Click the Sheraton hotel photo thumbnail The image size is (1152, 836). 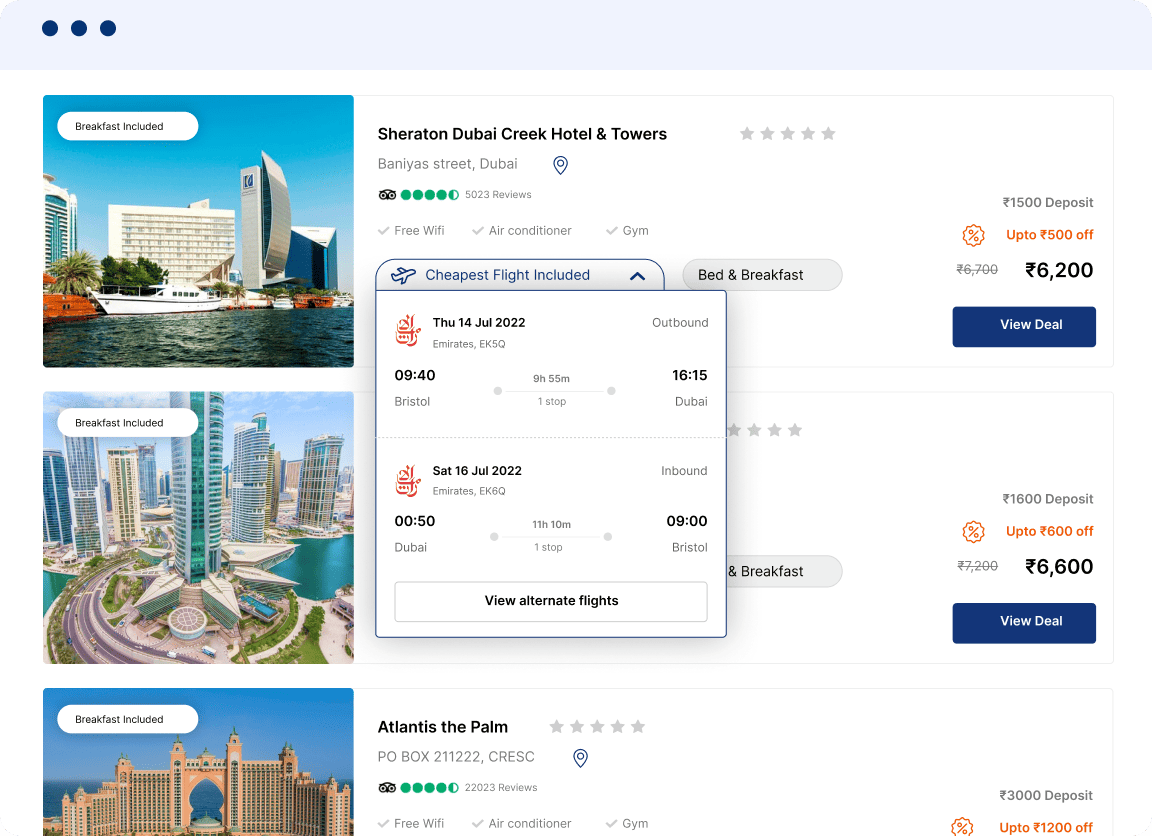click(198, 231)
